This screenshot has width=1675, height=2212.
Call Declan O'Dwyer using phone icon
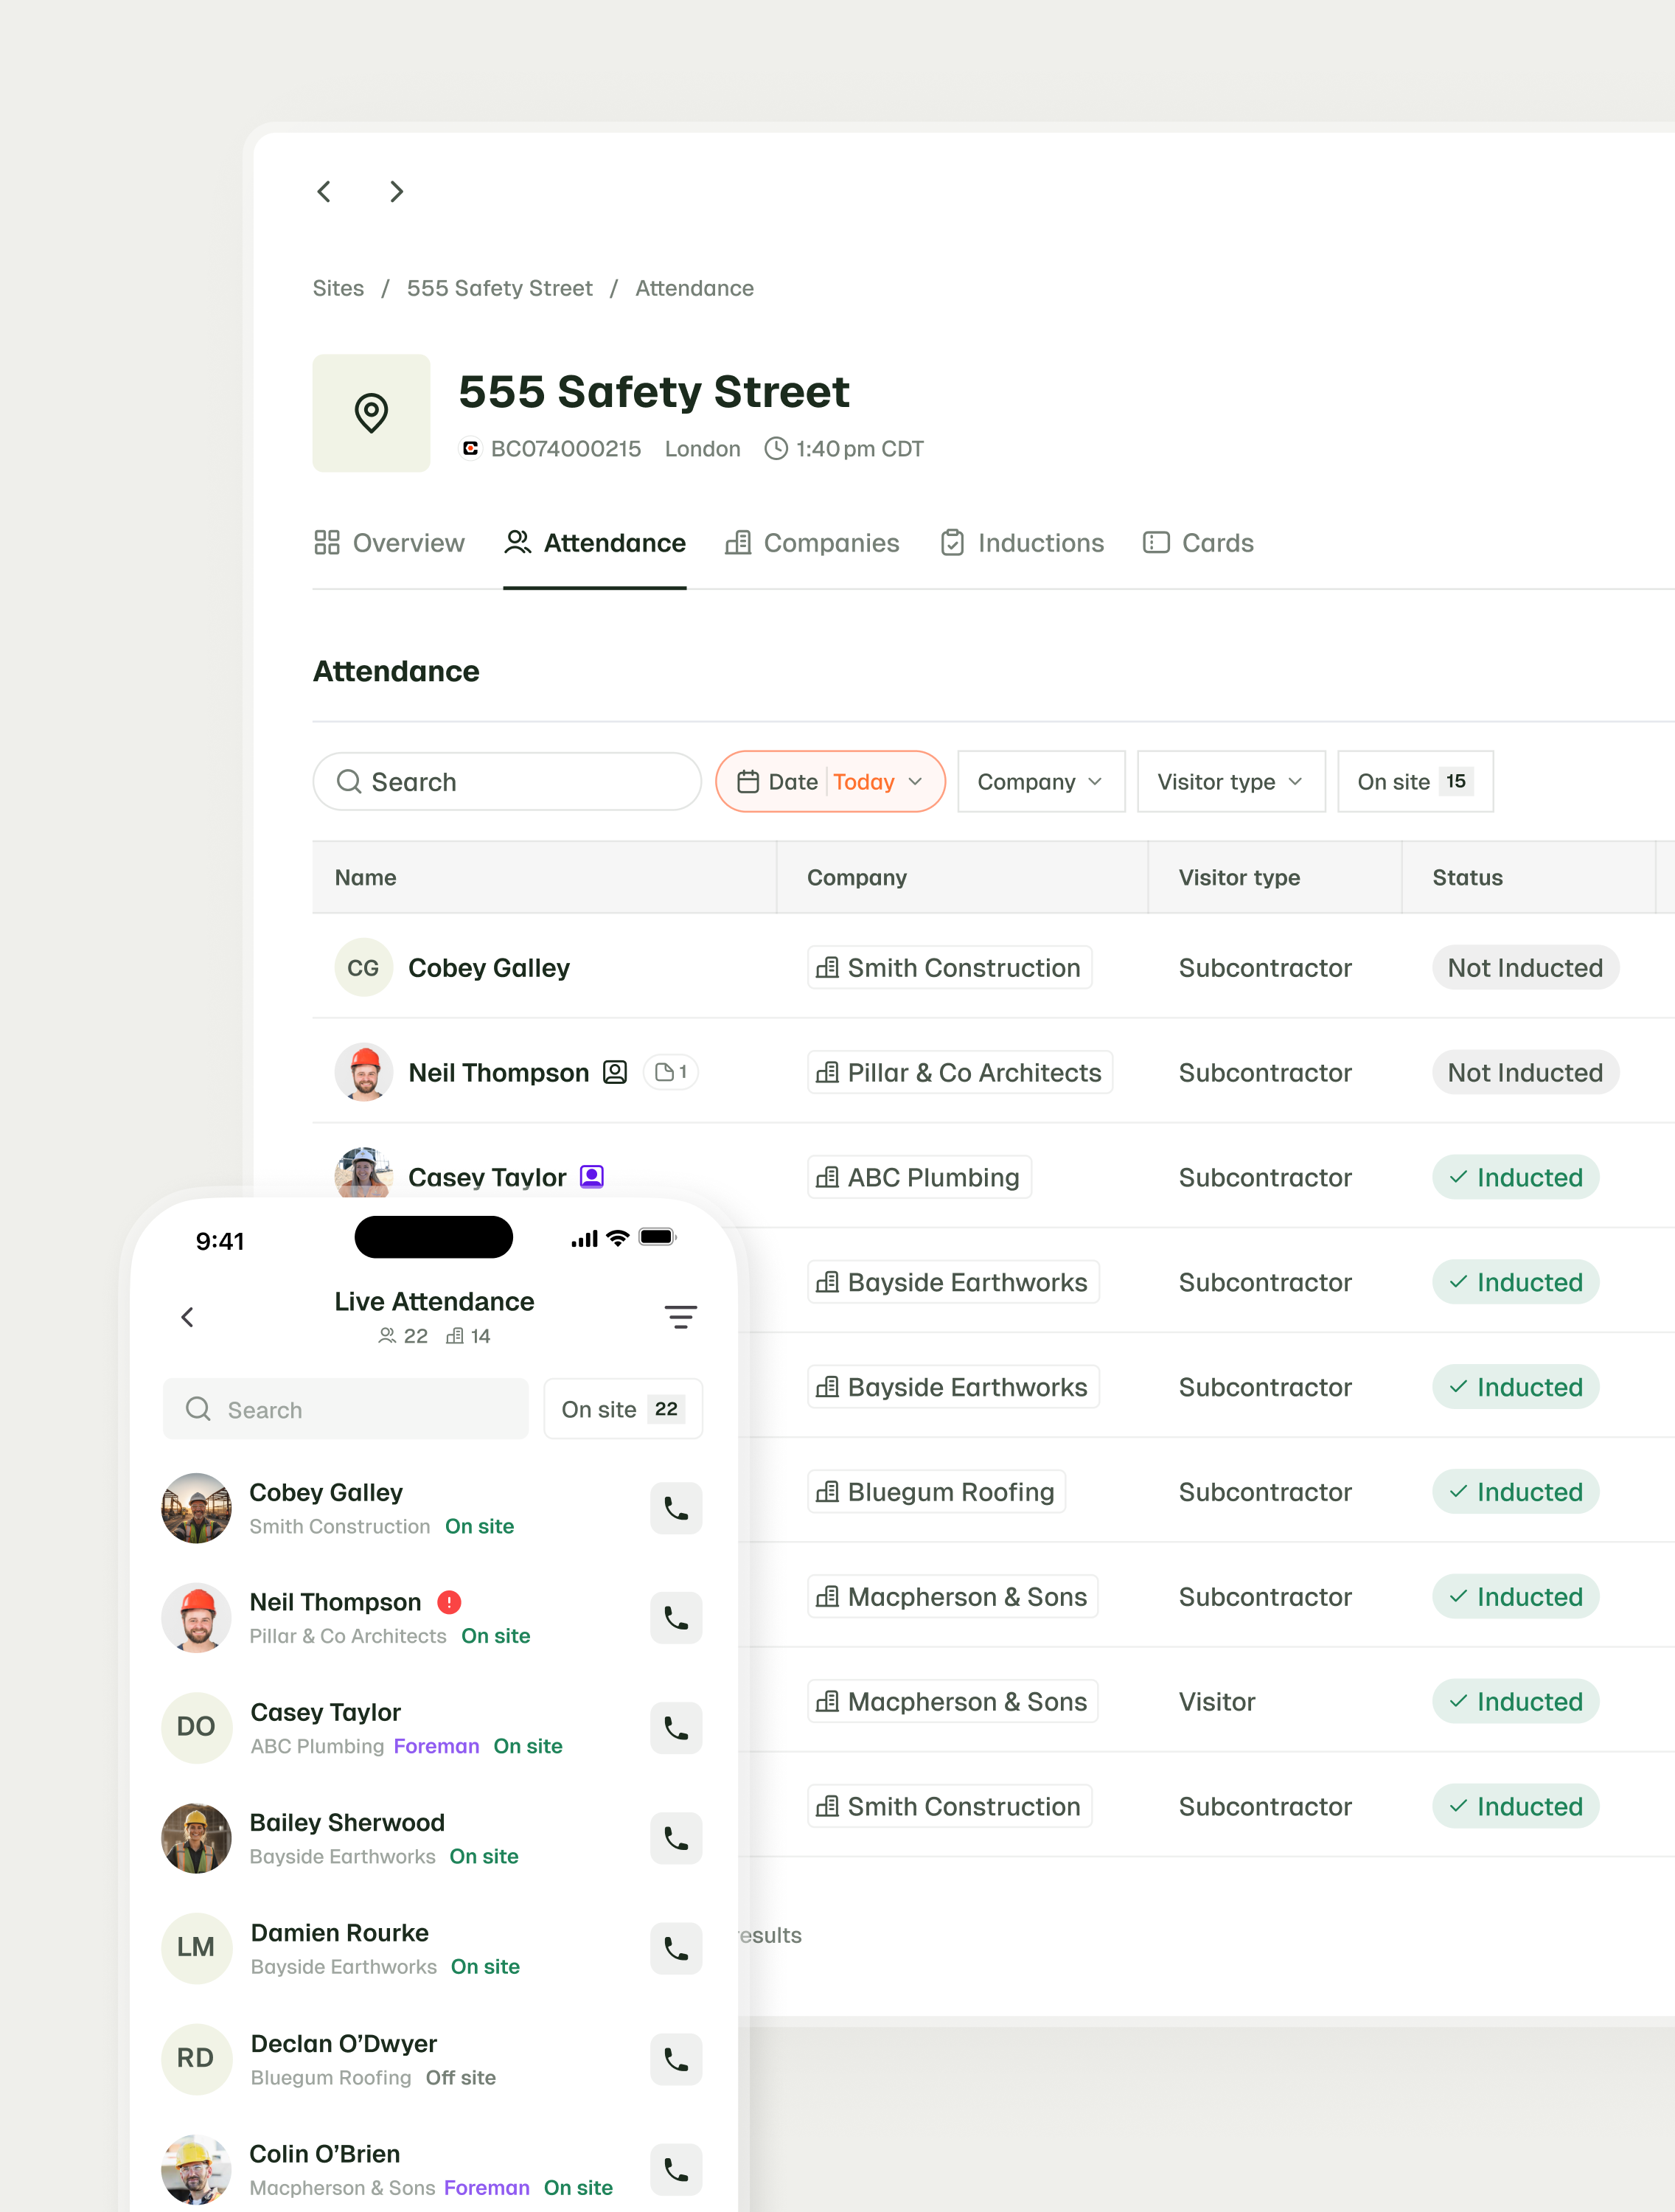pyautogui.click(x=676, y=2059)
